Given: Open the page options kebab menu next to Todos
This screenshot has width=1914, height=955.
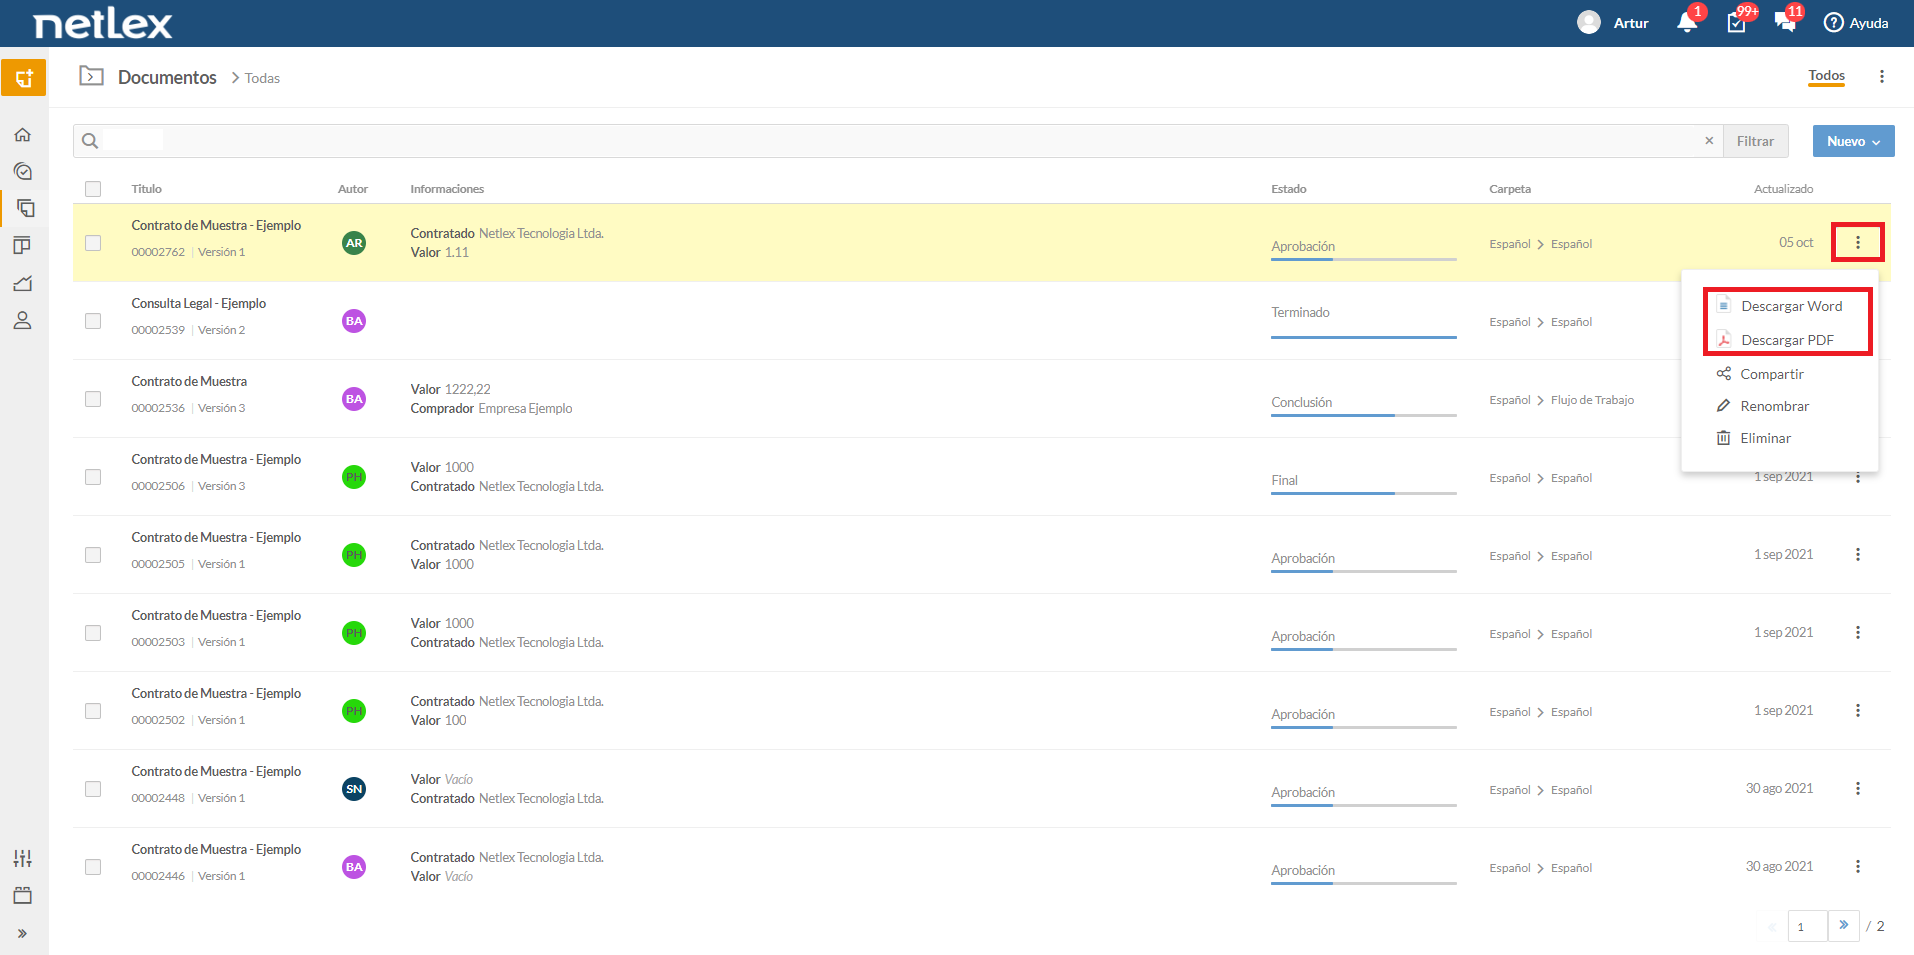Looking at the screenshot, I should pos(1881,77).
